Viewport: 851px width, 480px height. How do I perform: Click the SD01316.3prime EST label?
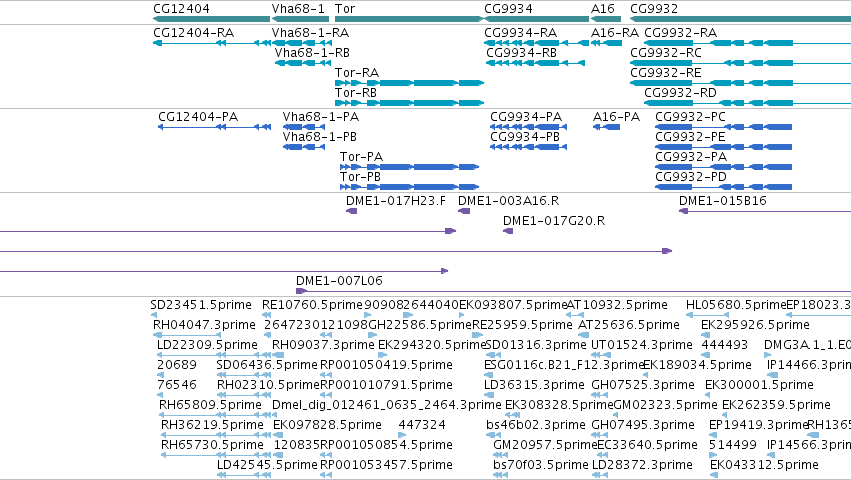[x=536, y=345]
